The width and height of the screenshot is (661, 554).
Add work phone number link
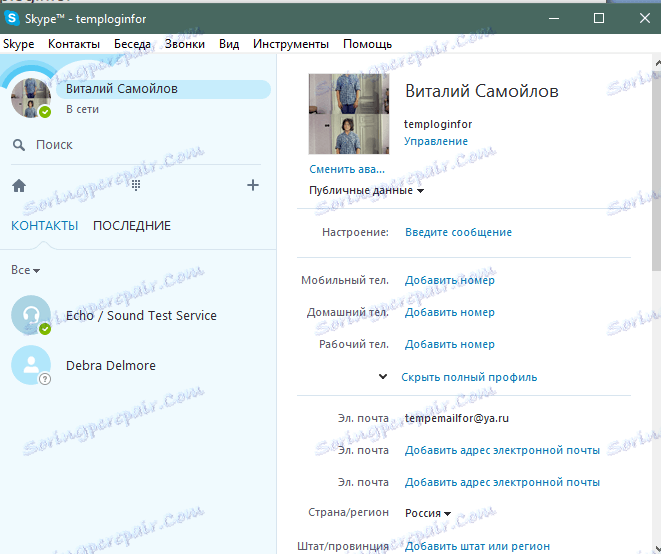coord(449,344)
